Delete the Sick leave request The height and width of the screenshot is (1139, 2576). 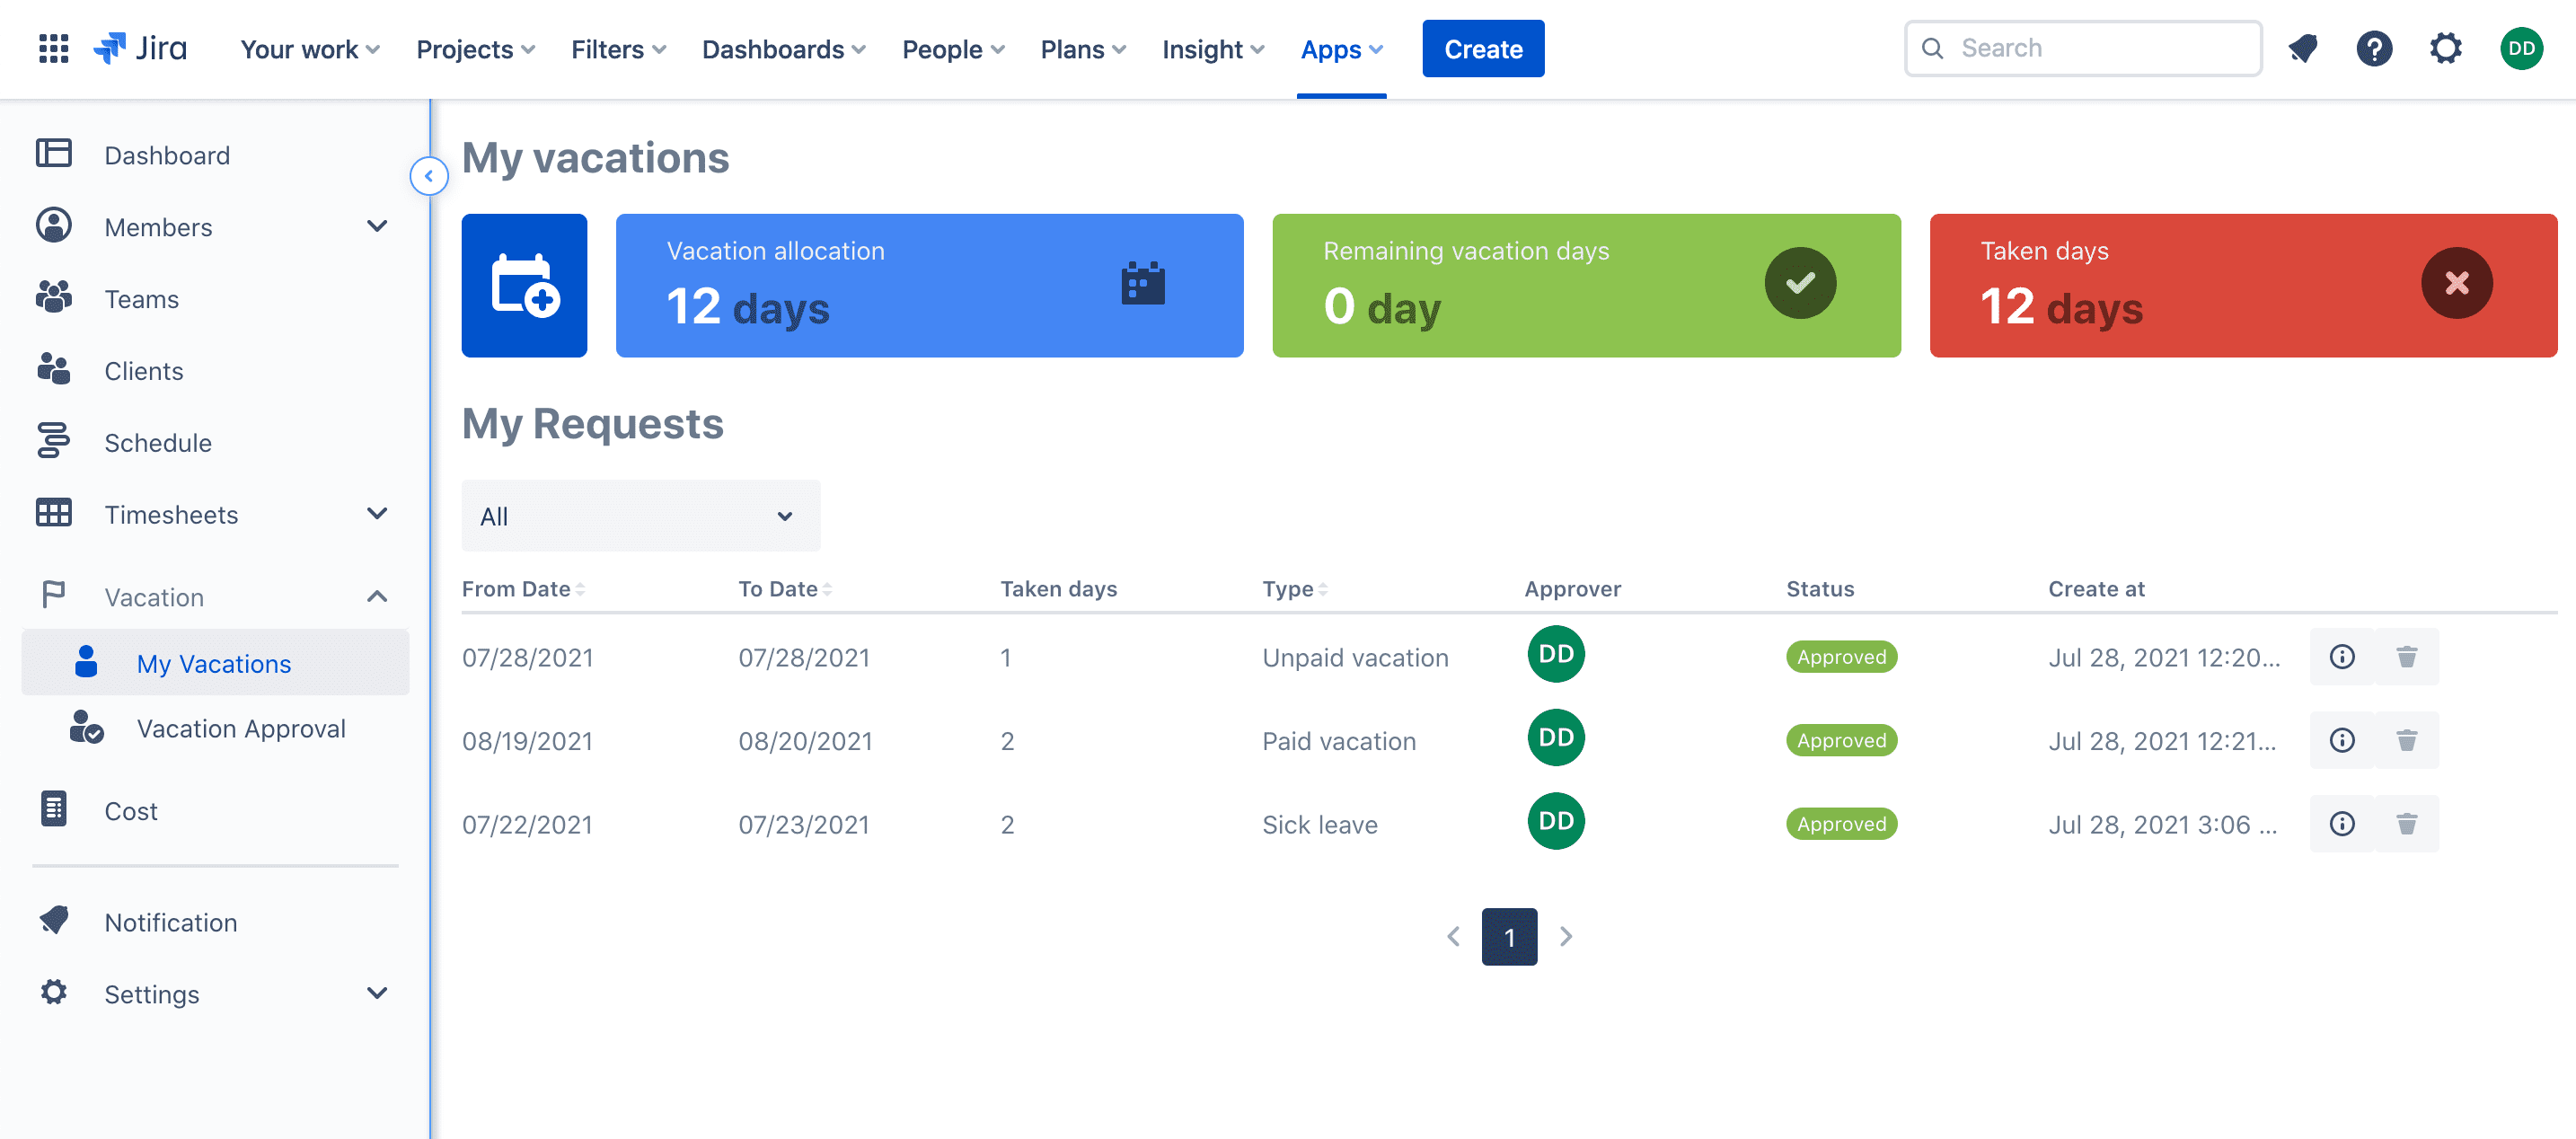click(x=2407, y=824)
